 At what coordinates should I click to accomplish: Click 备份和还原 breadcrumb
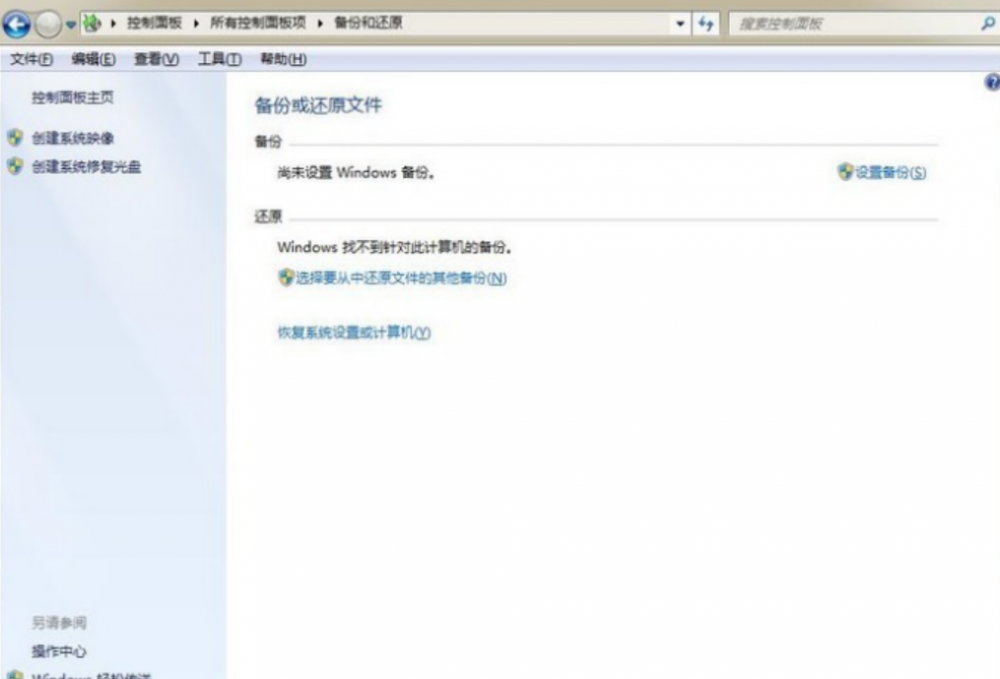pyautogui.click(x=369, y=23)
